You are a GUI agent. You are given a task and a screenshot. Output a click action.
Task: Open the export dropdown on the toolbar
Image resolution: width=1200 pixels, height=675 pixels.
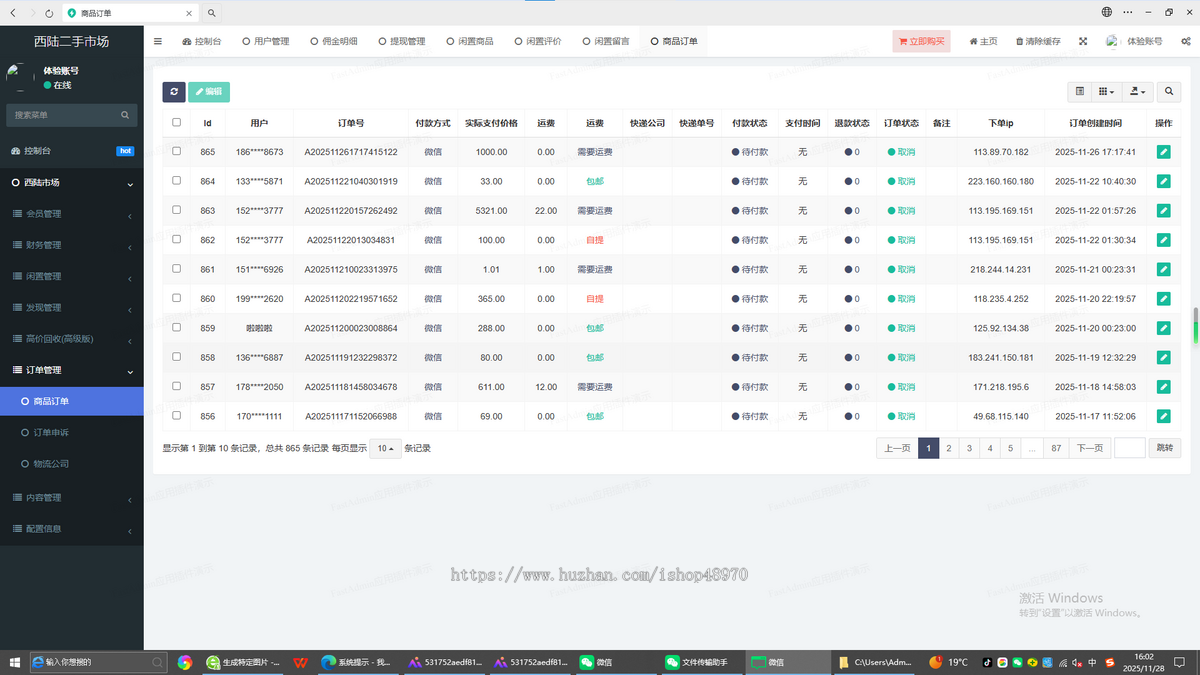pyautogui.click(x=1137, y=91)
